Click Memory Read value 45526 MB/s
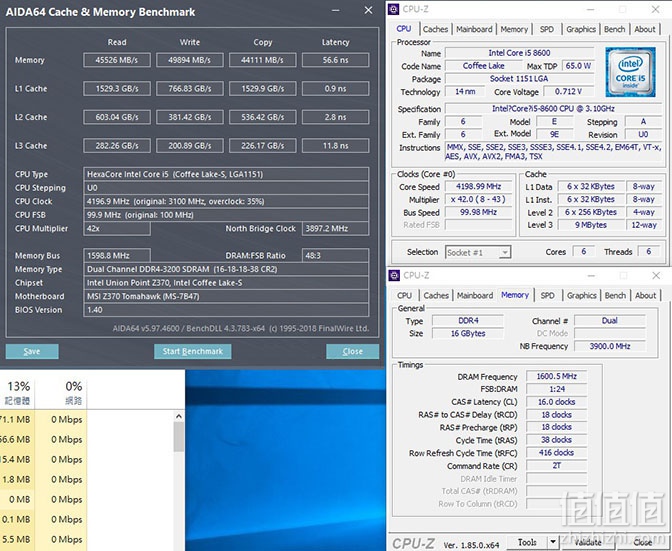The width and height of the screenshot is (672, 551). click(x=117, y=60)
